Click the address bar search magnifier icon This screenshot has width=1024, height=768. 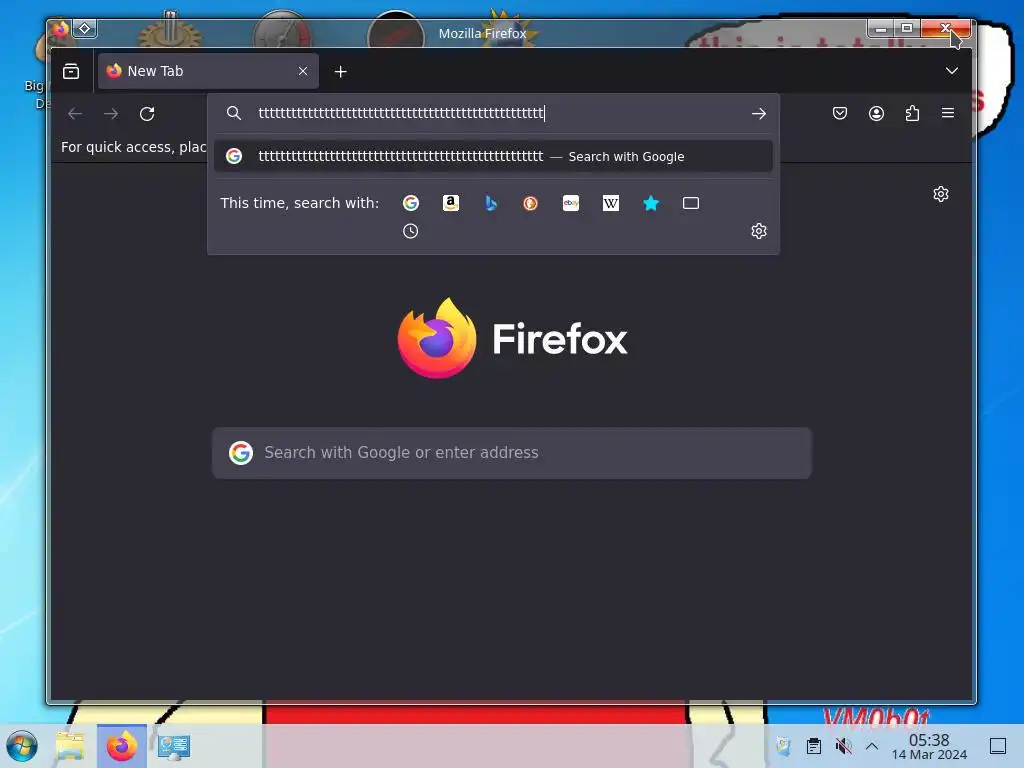click(x=234, y=113)
